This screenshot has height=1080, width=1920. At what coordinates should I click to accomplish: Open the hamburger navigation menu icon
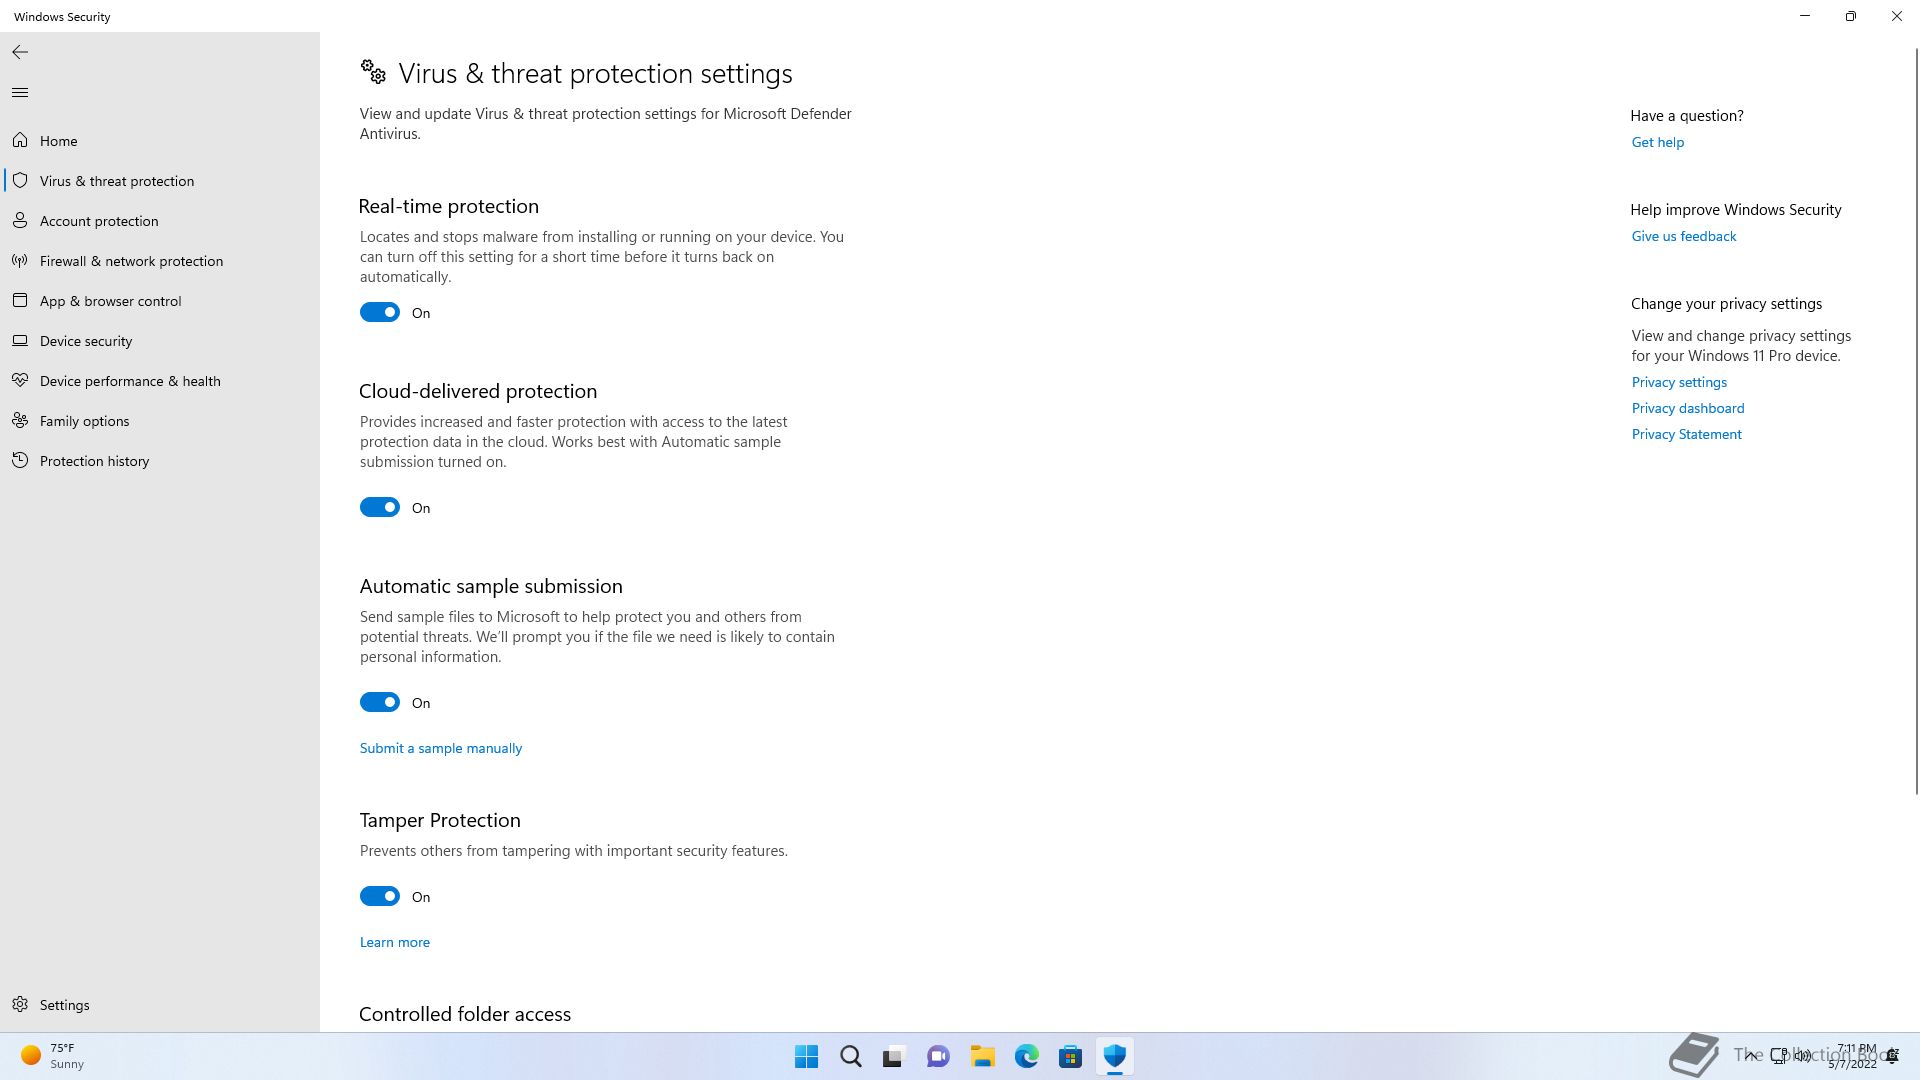(20, 93)
